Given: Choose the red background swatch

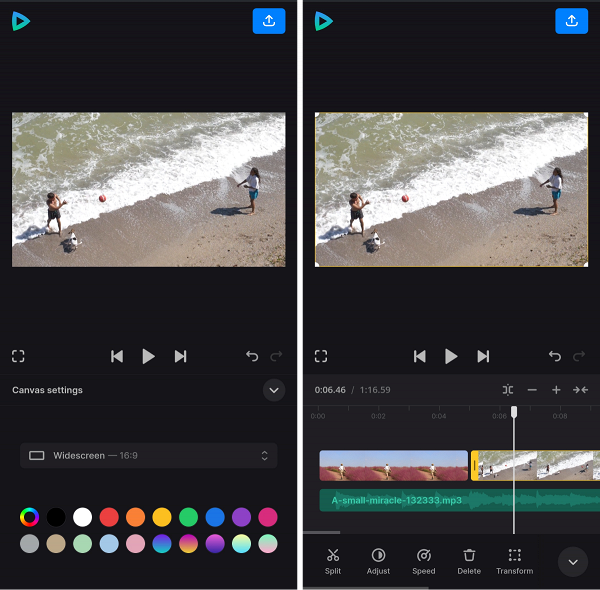Looking at the screenshot, I should (109, 517).
